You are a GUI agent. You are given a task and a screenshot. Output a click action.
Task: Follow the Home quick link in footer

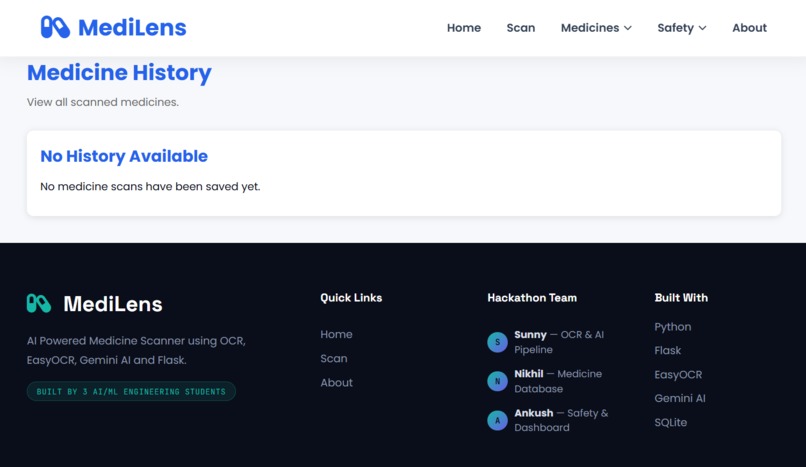336,334
